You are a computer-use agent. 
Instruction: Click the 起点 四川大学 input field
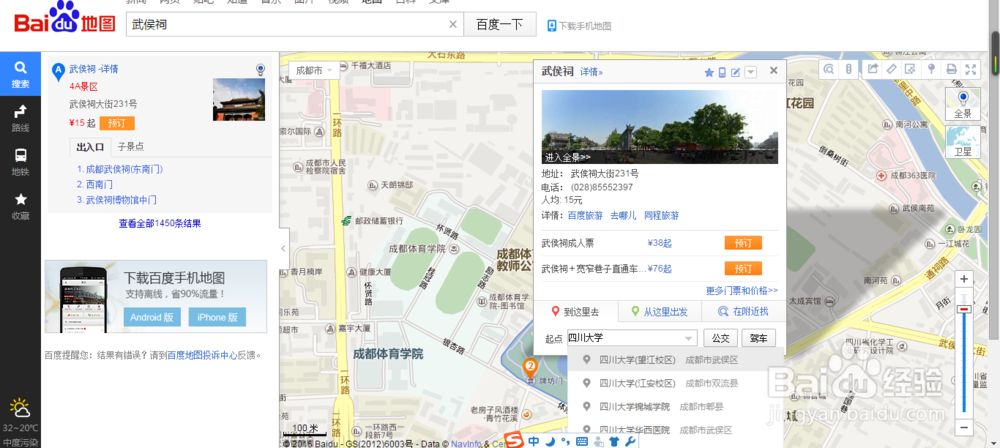(x=624, y=338)
